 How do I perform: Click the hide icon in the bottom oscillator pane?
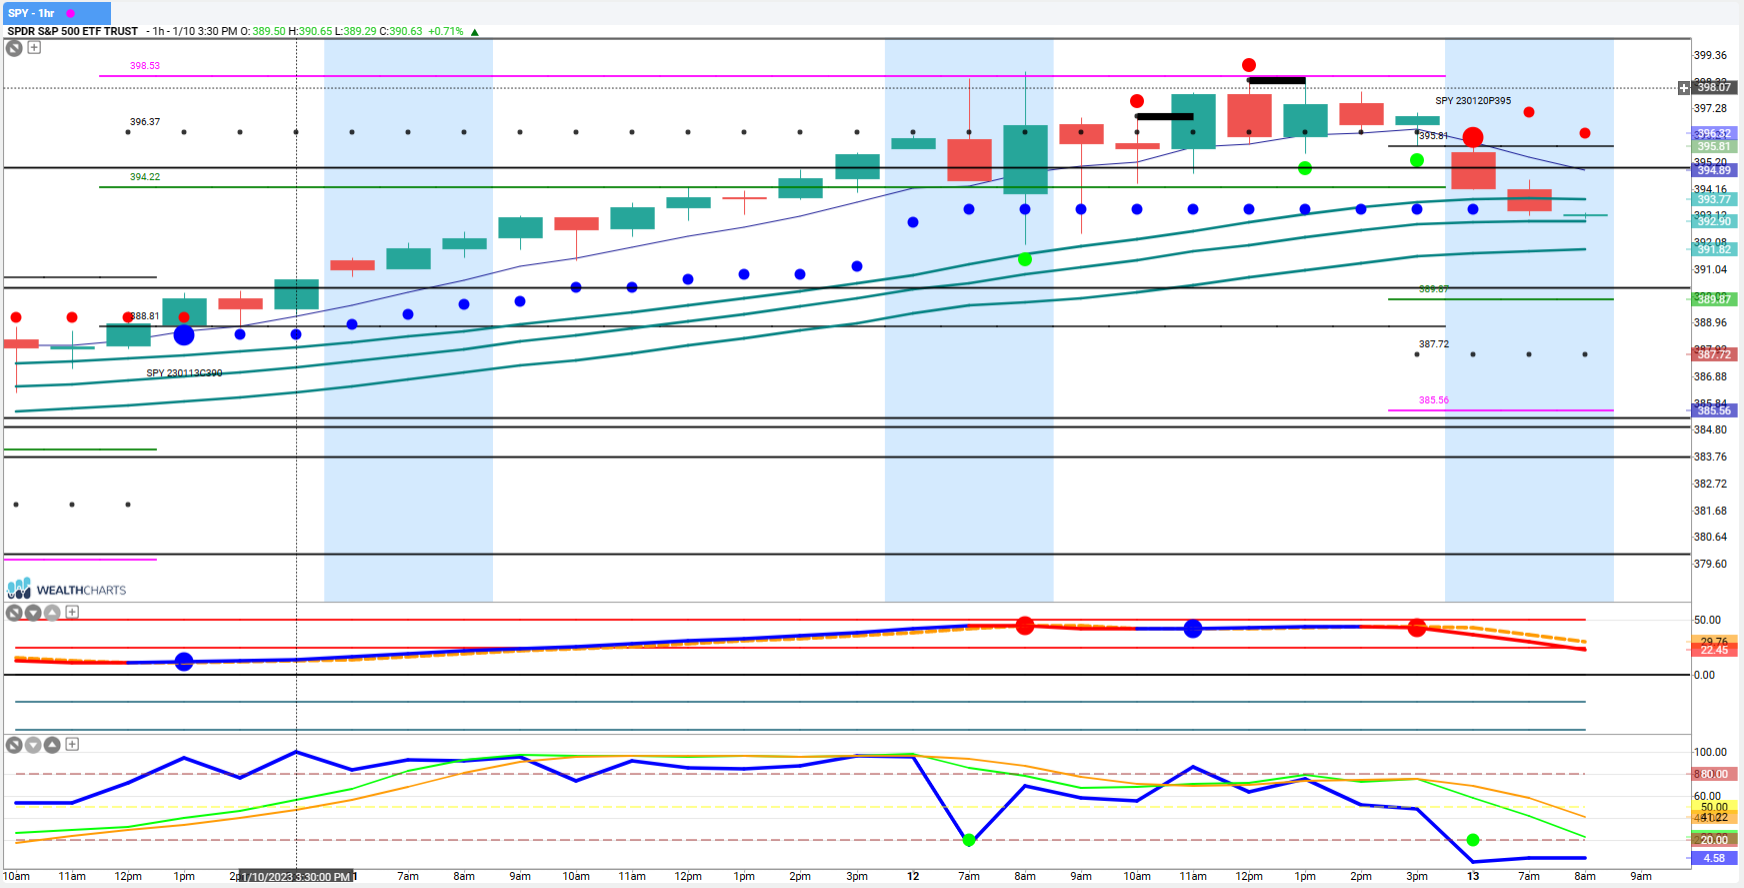[14, 744]
